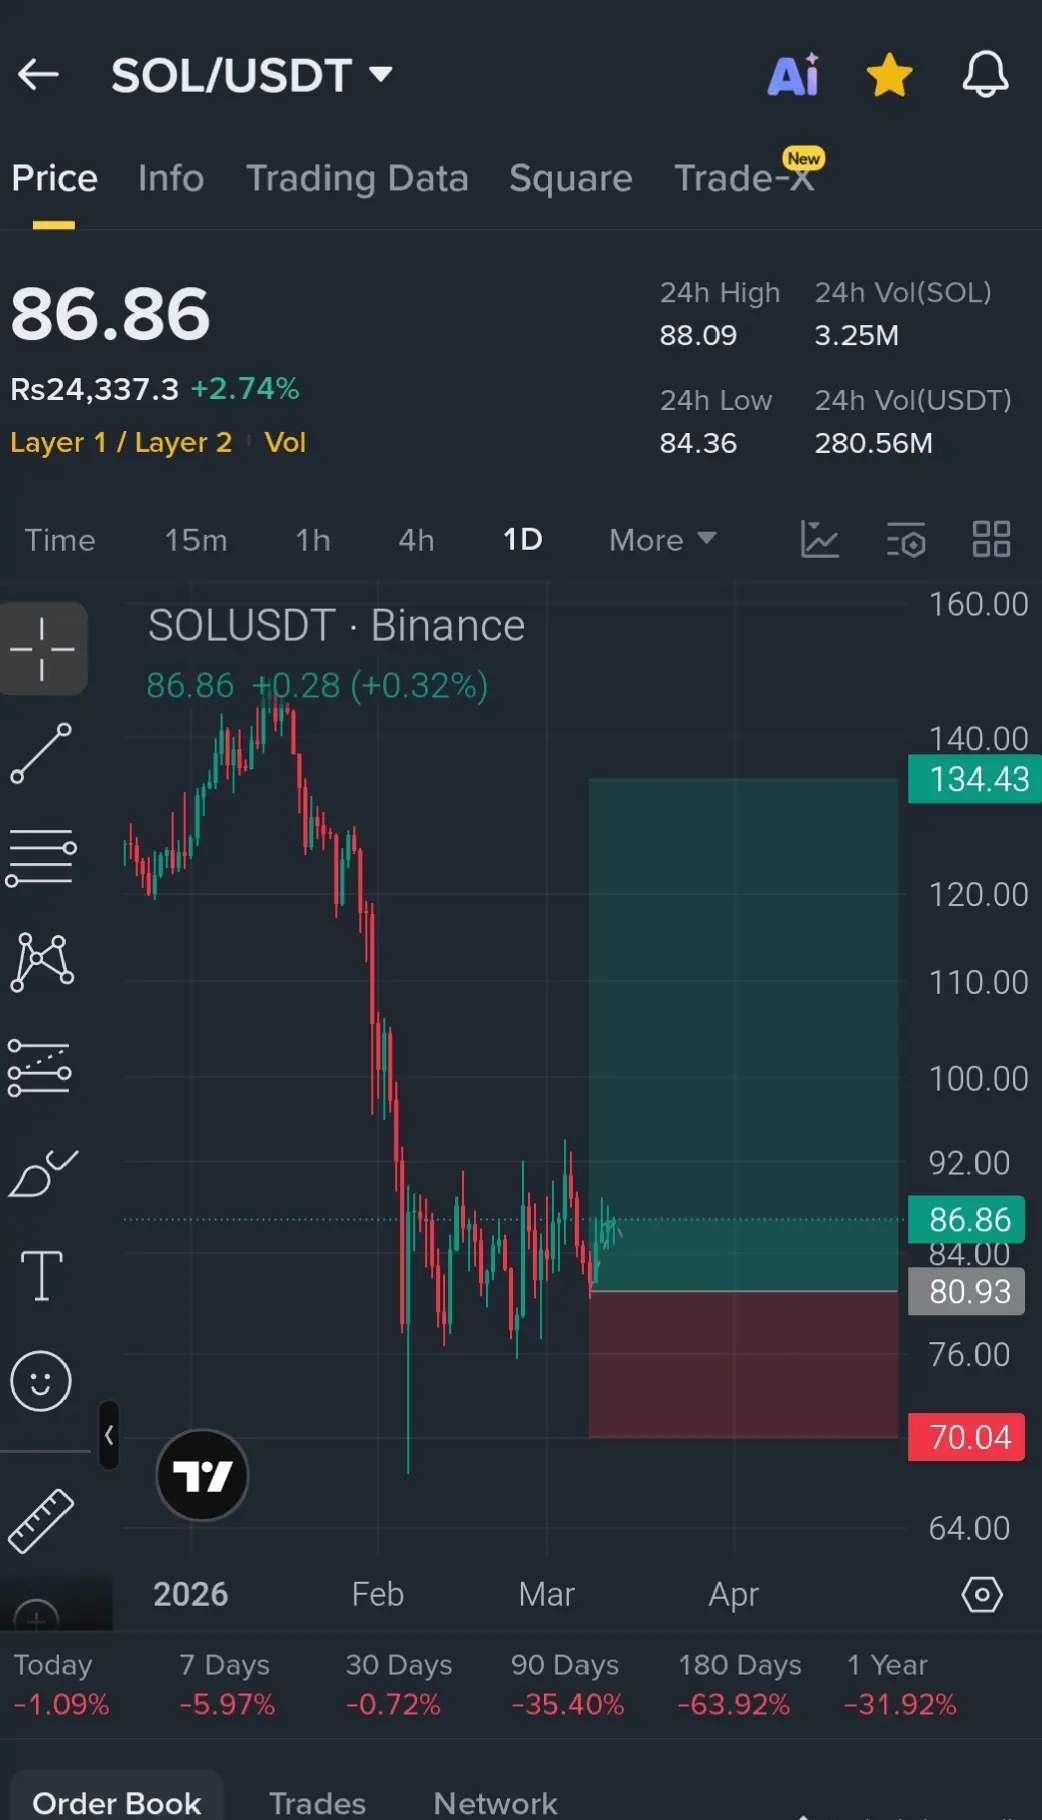This screenshot has width=1042, height=1820.
Task: Click the 70.04 stop-loss price label
Action: (967, 1437)
